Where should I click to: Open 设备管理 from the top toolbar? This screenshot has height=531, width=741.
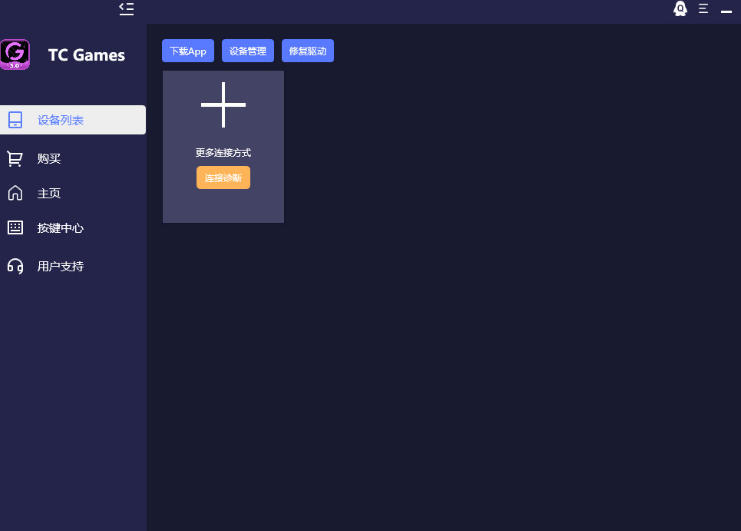coord(248,51)
